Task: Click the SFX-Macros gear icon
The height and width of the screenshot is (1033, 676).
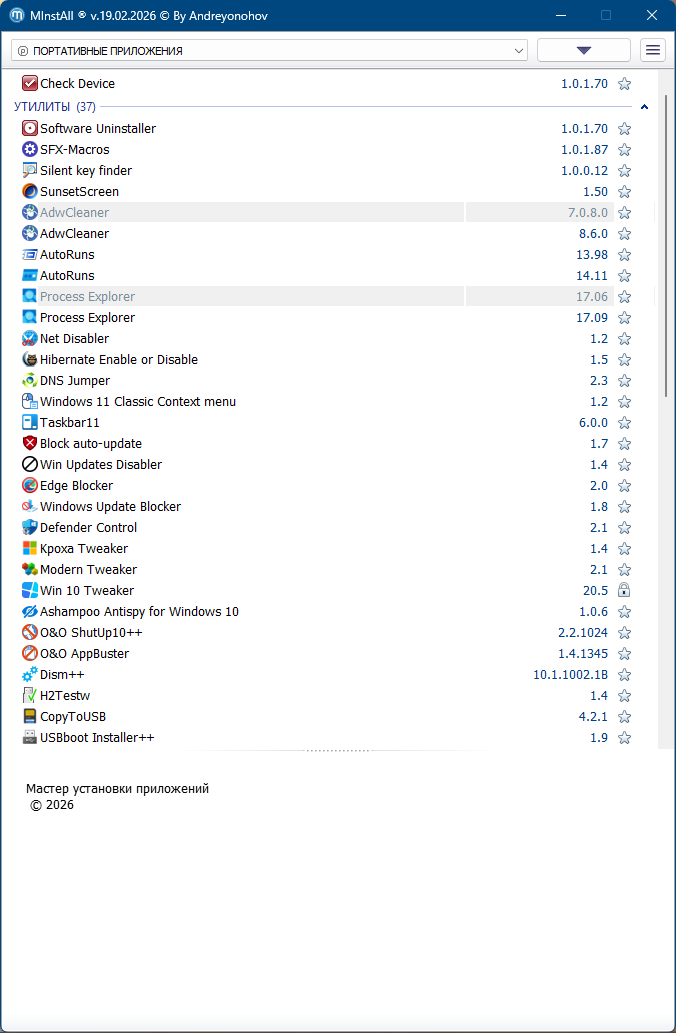Action: [30, 149]
